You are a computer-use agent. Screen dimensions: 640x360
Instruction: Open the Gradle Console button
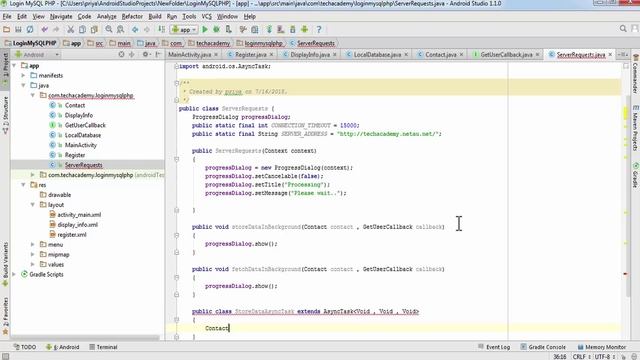click(x=543, y=347)
